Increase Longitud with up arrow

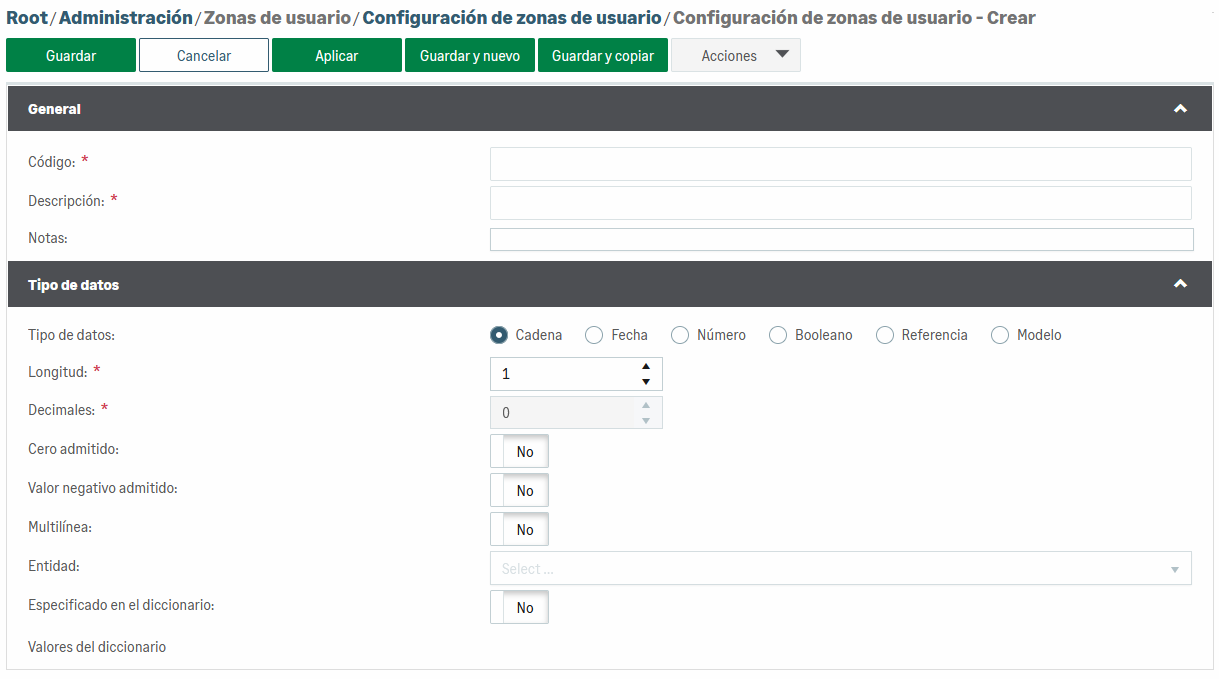tap(646, 366)
